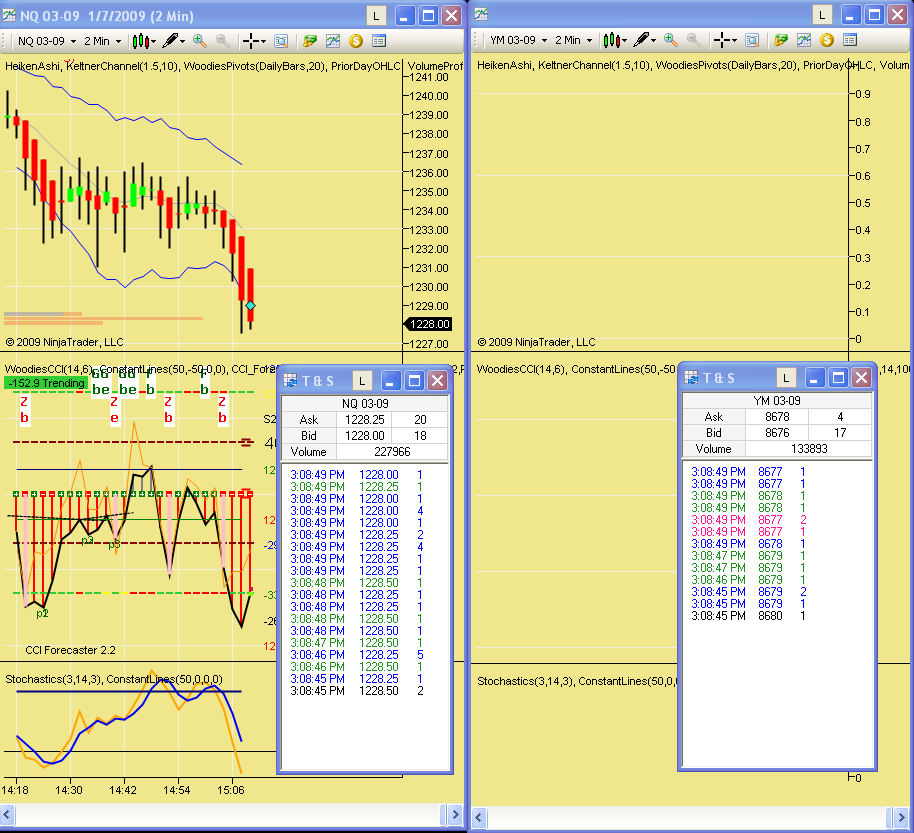Click NQ ask size 20
The width and height of the screenshot is (914, 833).
coord(420,420)
